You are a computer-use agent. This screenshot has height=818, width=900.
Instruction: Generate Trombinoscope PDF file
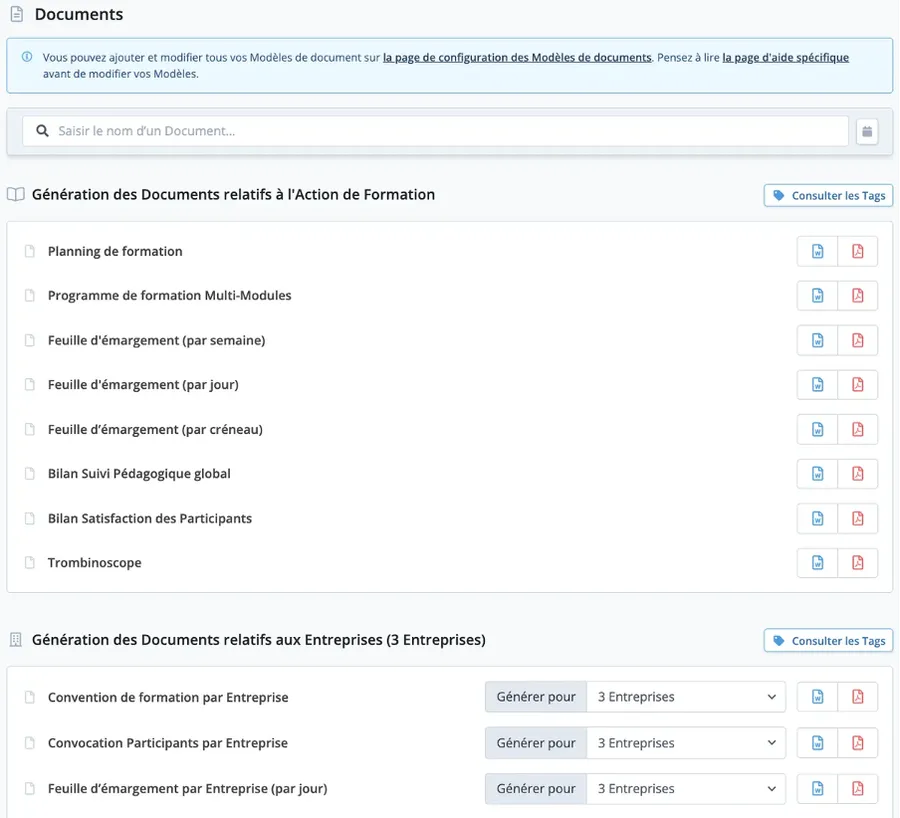pos(857,563)
